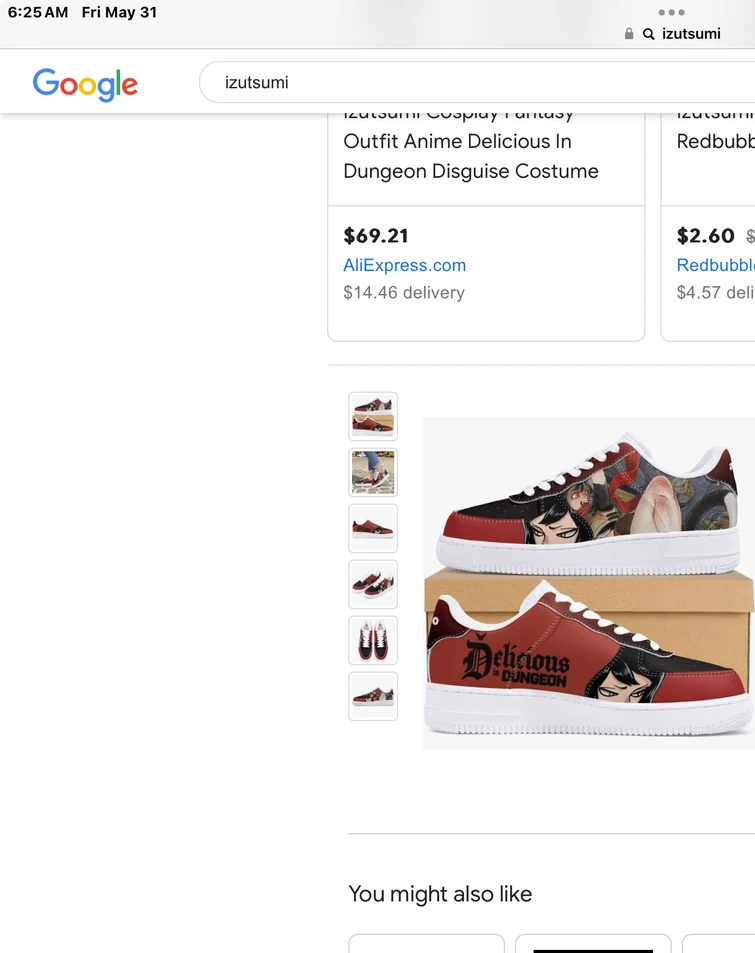This screenshot has height=953, width=755.
Task: Select the first sneaker thumbnail
Action: point(372,416)
